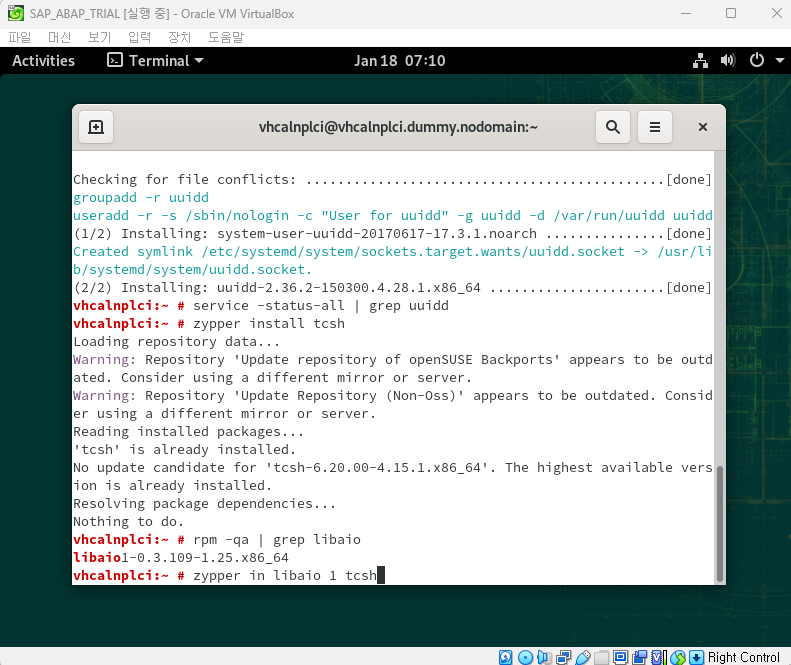This screenshot has height=665, width=791.
Task: Click the mouse integration status icon
Action: (x=678, y=657)
